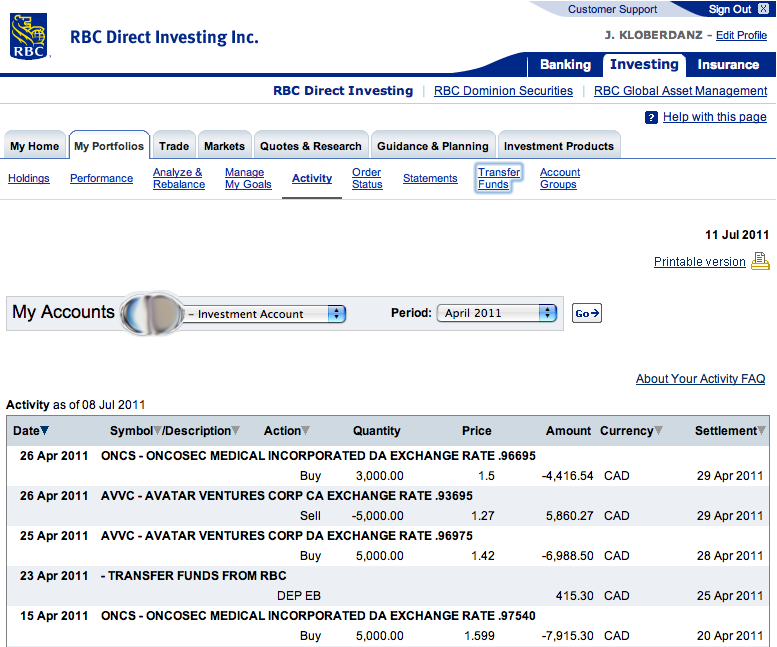Click the Customer Support link
The image size is (777, 647).
(x=612, y=9)
